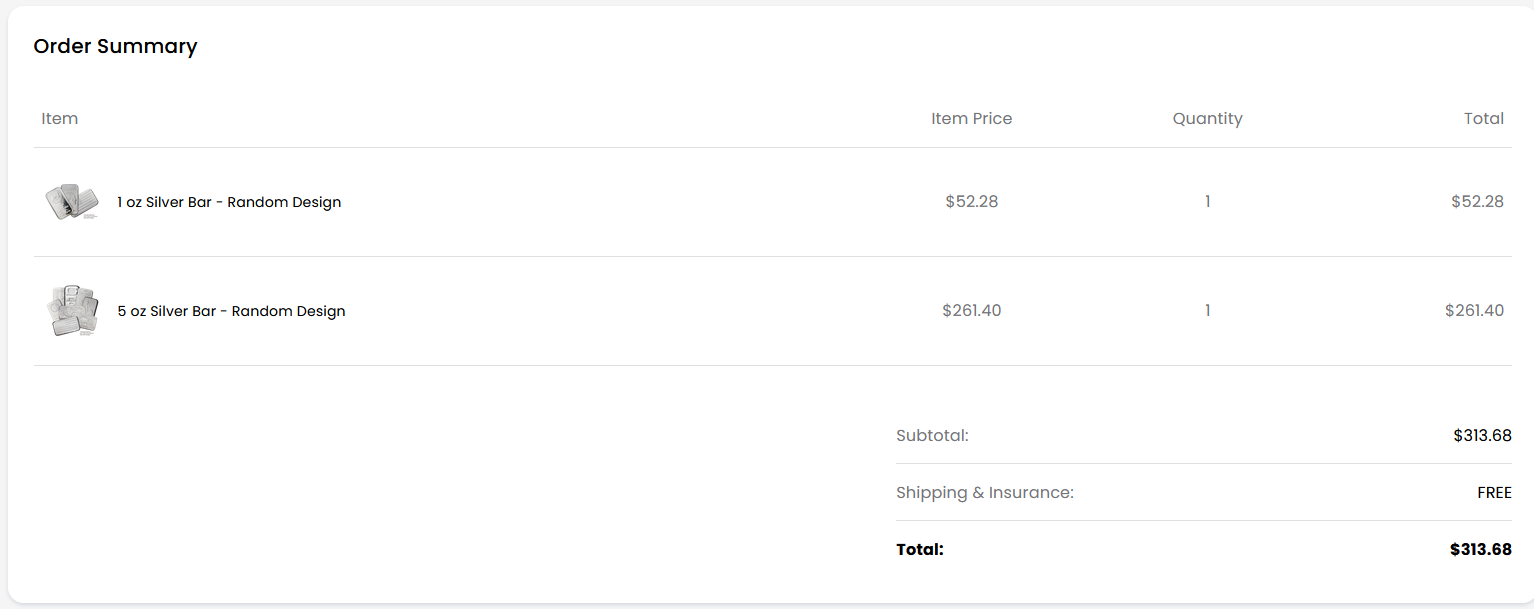This screenshot has width=1534, height=609.
Task: Click the 1 oz Silver Bar thumbnail image
Action: [x=72, y=202]
